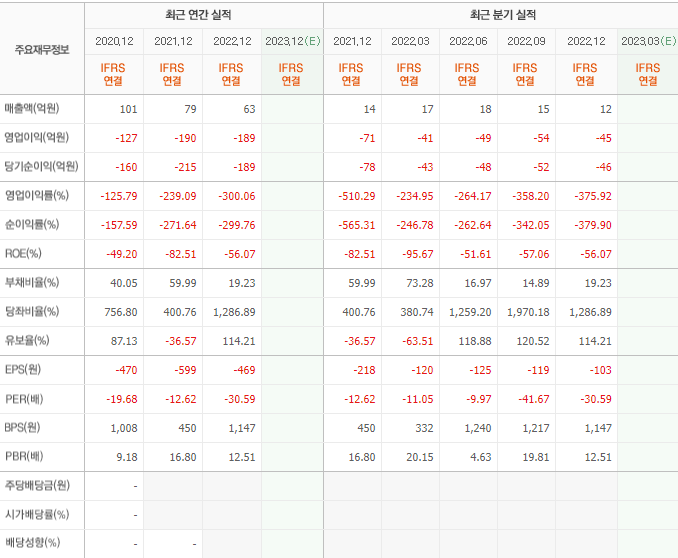Click the 2022.06 column header
Image resolution: width=678 pixels, height=558 pixels.
tap(468, 41)
